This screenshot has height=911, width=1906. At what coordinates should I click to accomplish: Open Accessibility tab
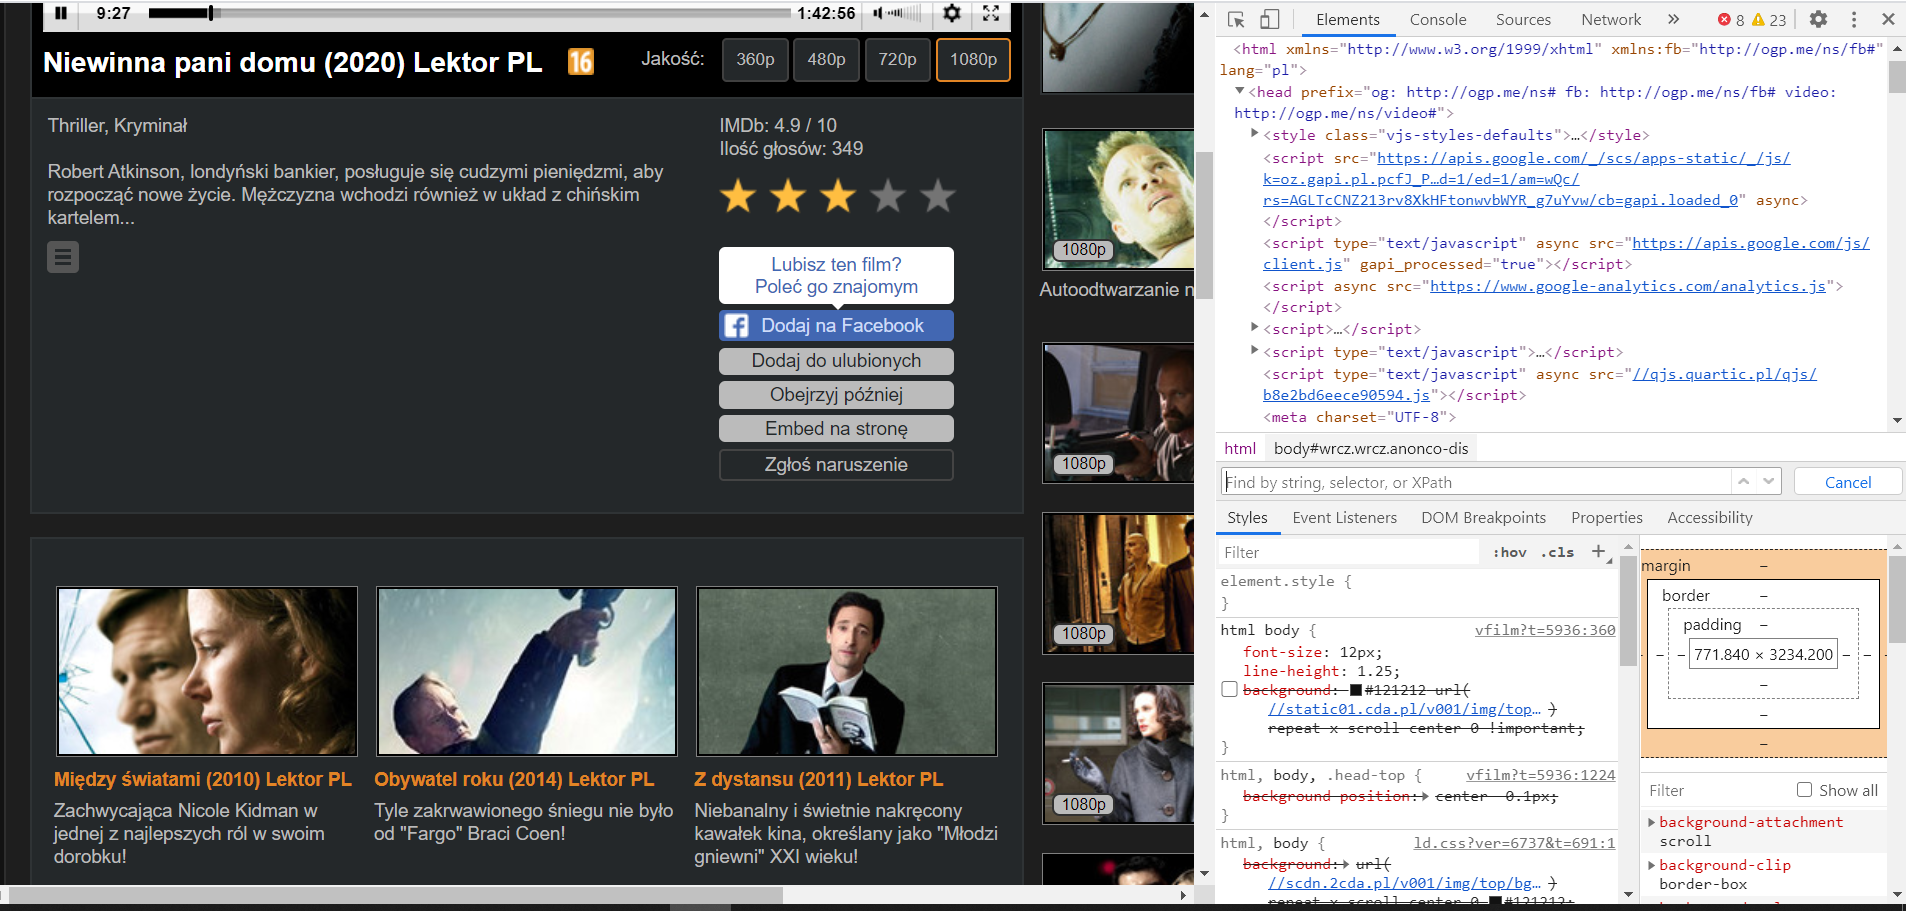pyautogui.click(x=1709, y=517)
